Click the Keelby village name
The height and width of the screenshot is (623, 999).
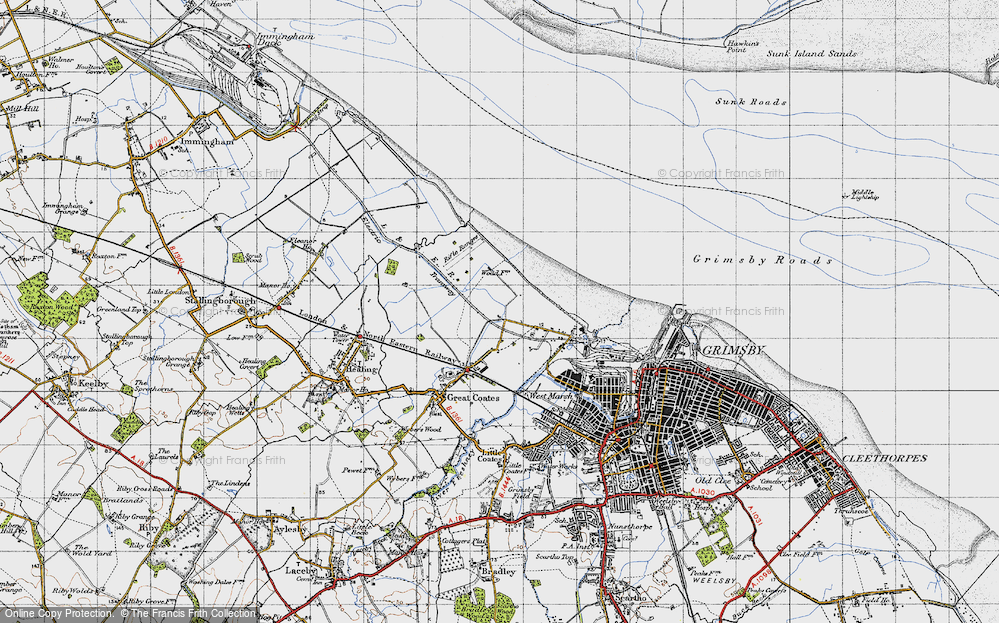coord(93,383)
